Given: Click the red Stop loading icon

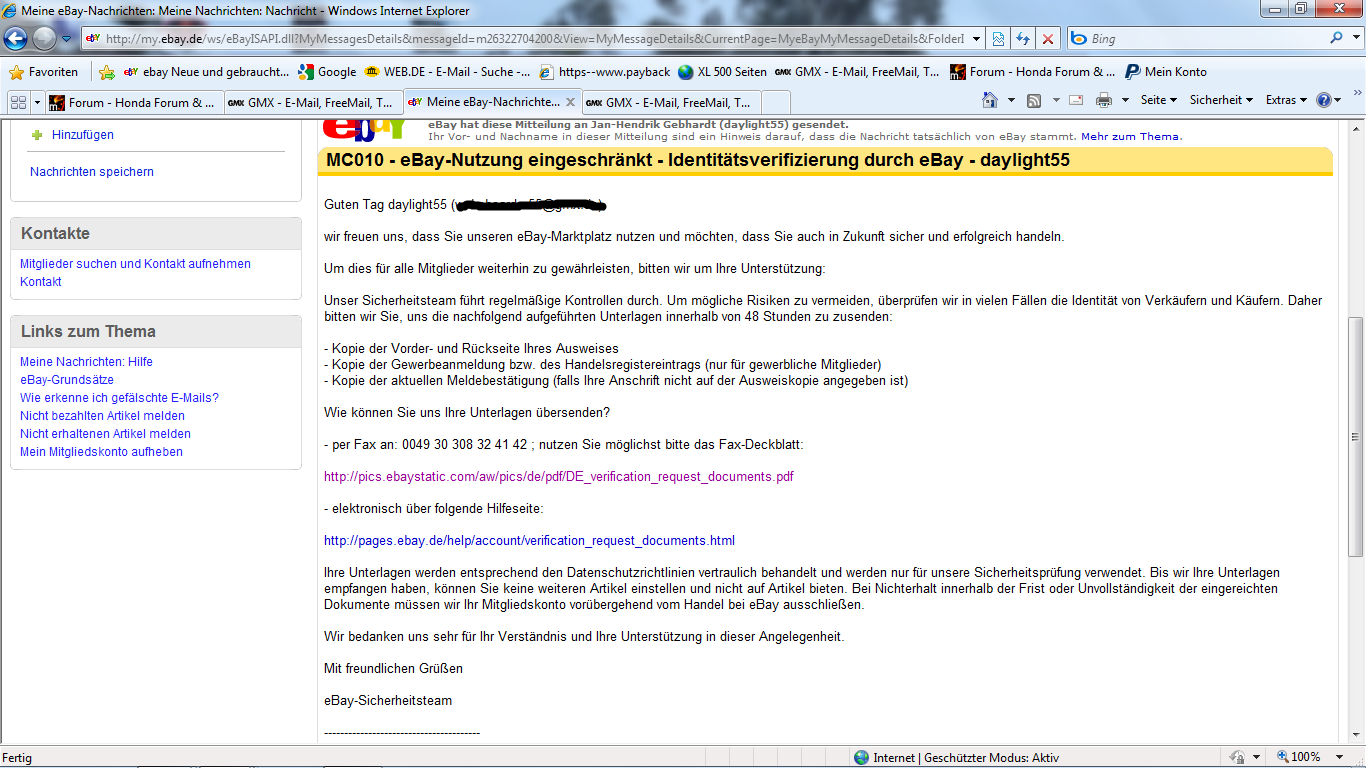Looking at the screenshot, I should pyautogui.click(x=1047, y=38).
